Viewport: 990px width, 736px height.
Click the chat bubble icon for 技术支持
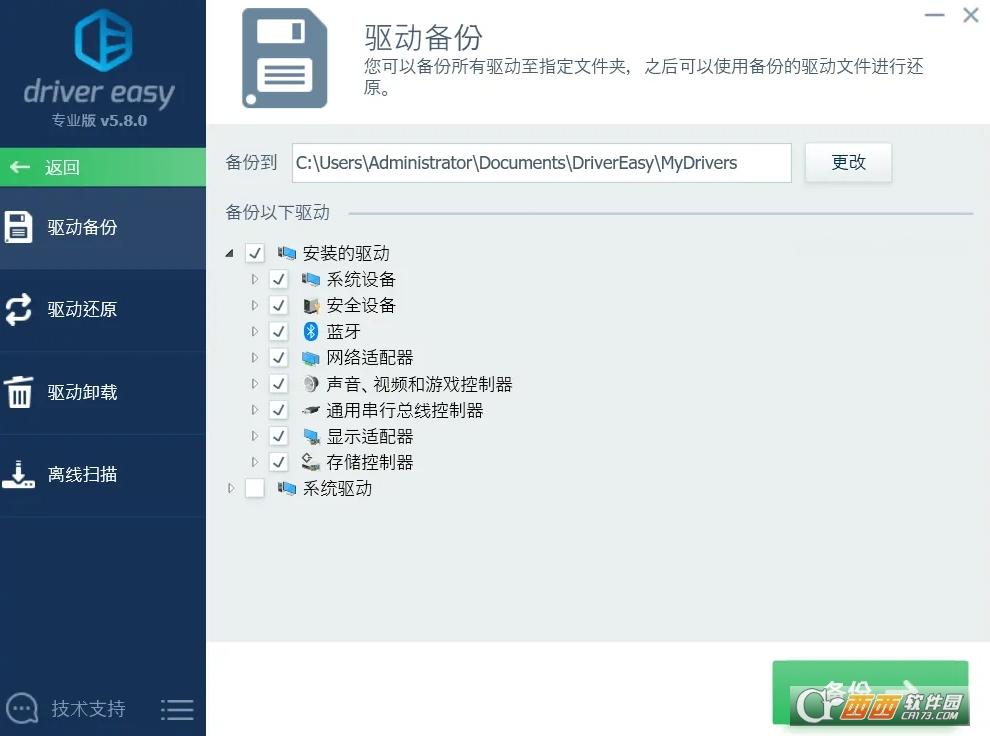pos(22,709)
